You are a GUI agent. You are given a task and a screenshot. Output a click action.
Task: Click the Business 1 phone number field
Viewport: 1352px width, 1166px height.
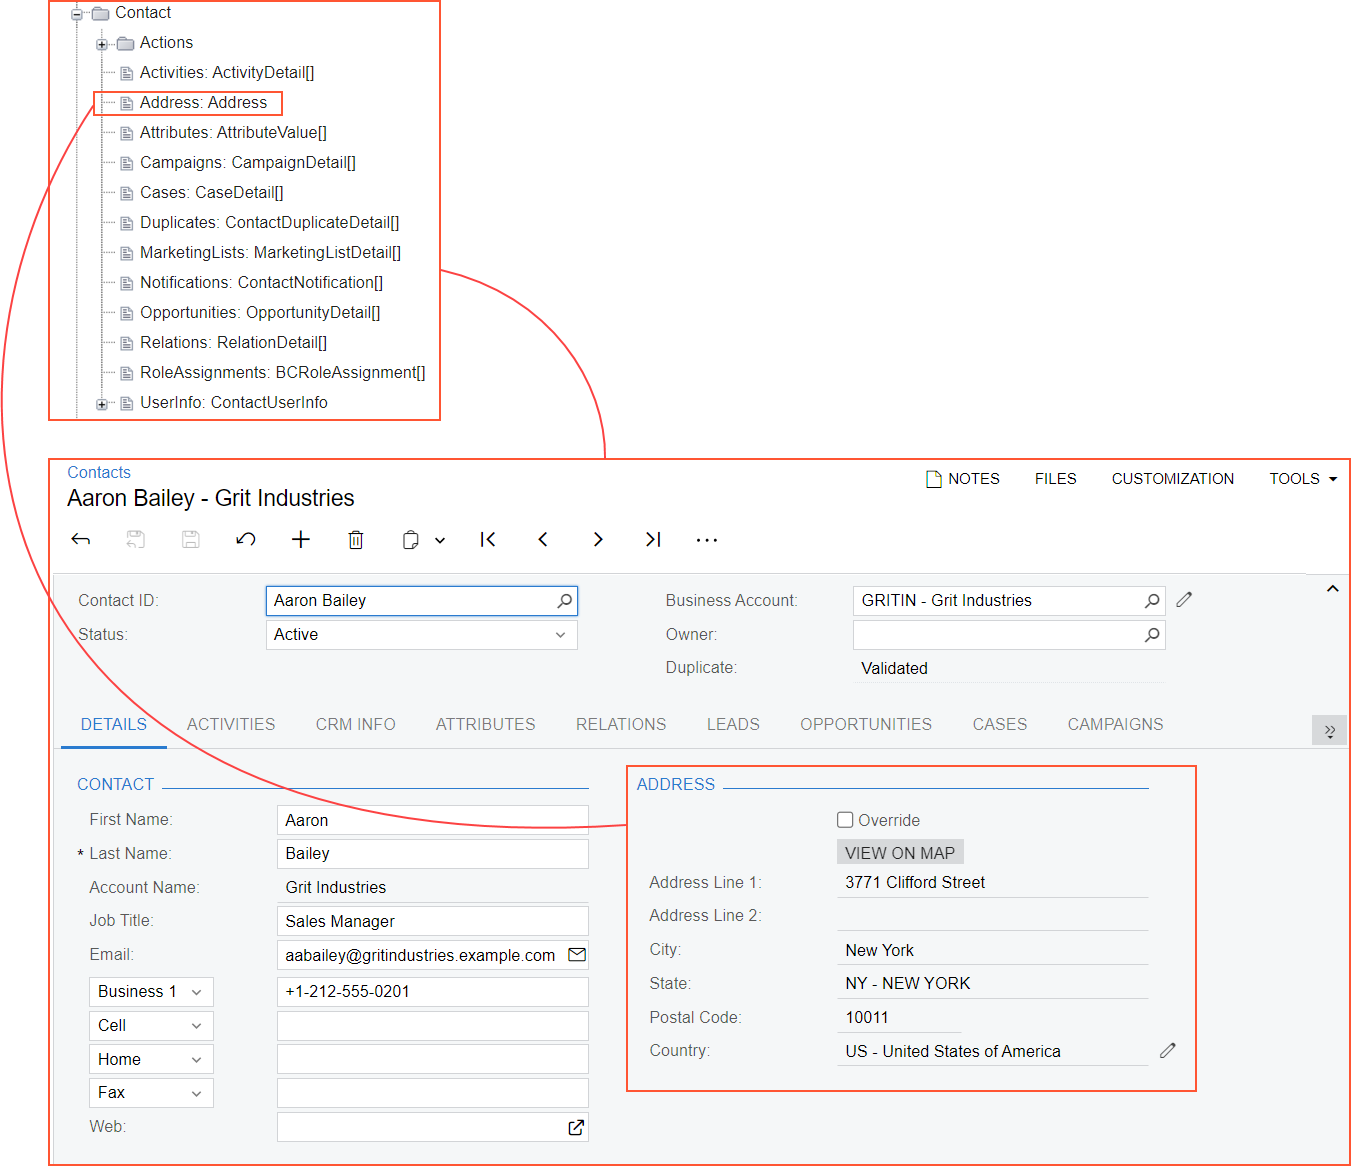[433, 992]
